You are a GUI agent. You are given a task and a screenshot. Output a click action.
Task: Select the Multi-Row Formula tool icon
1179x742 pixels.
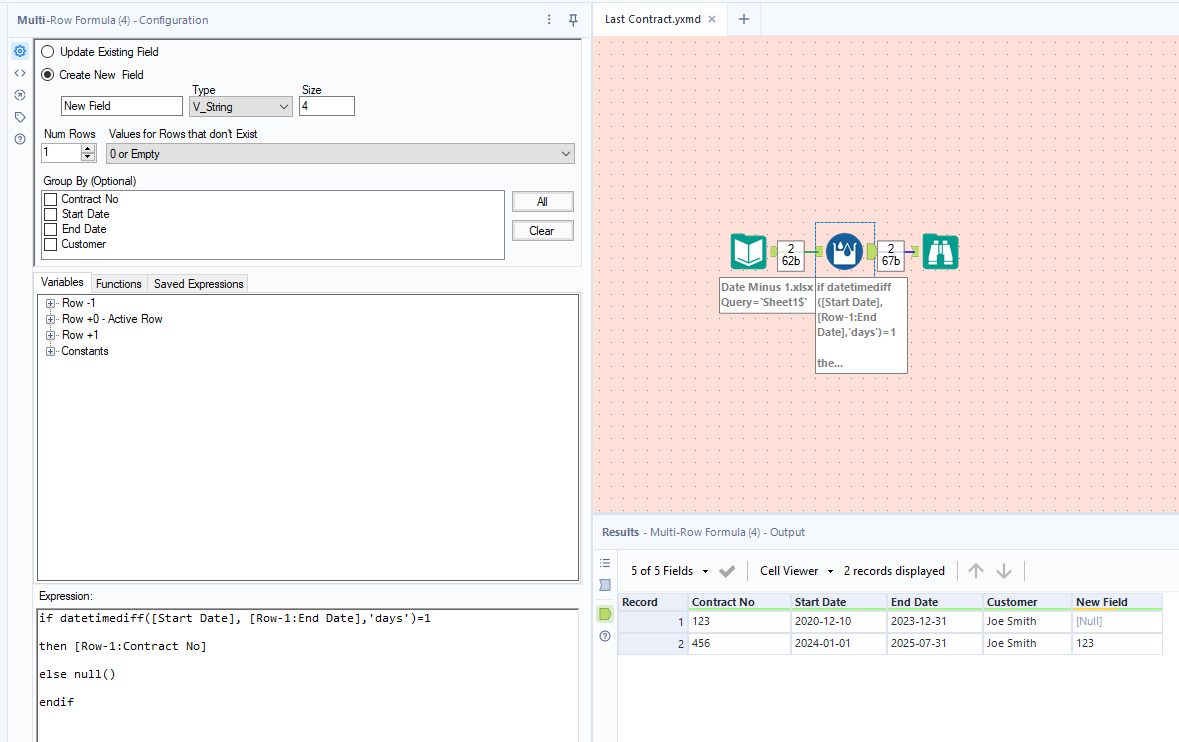pyautogui.click(x=845, y=251)
